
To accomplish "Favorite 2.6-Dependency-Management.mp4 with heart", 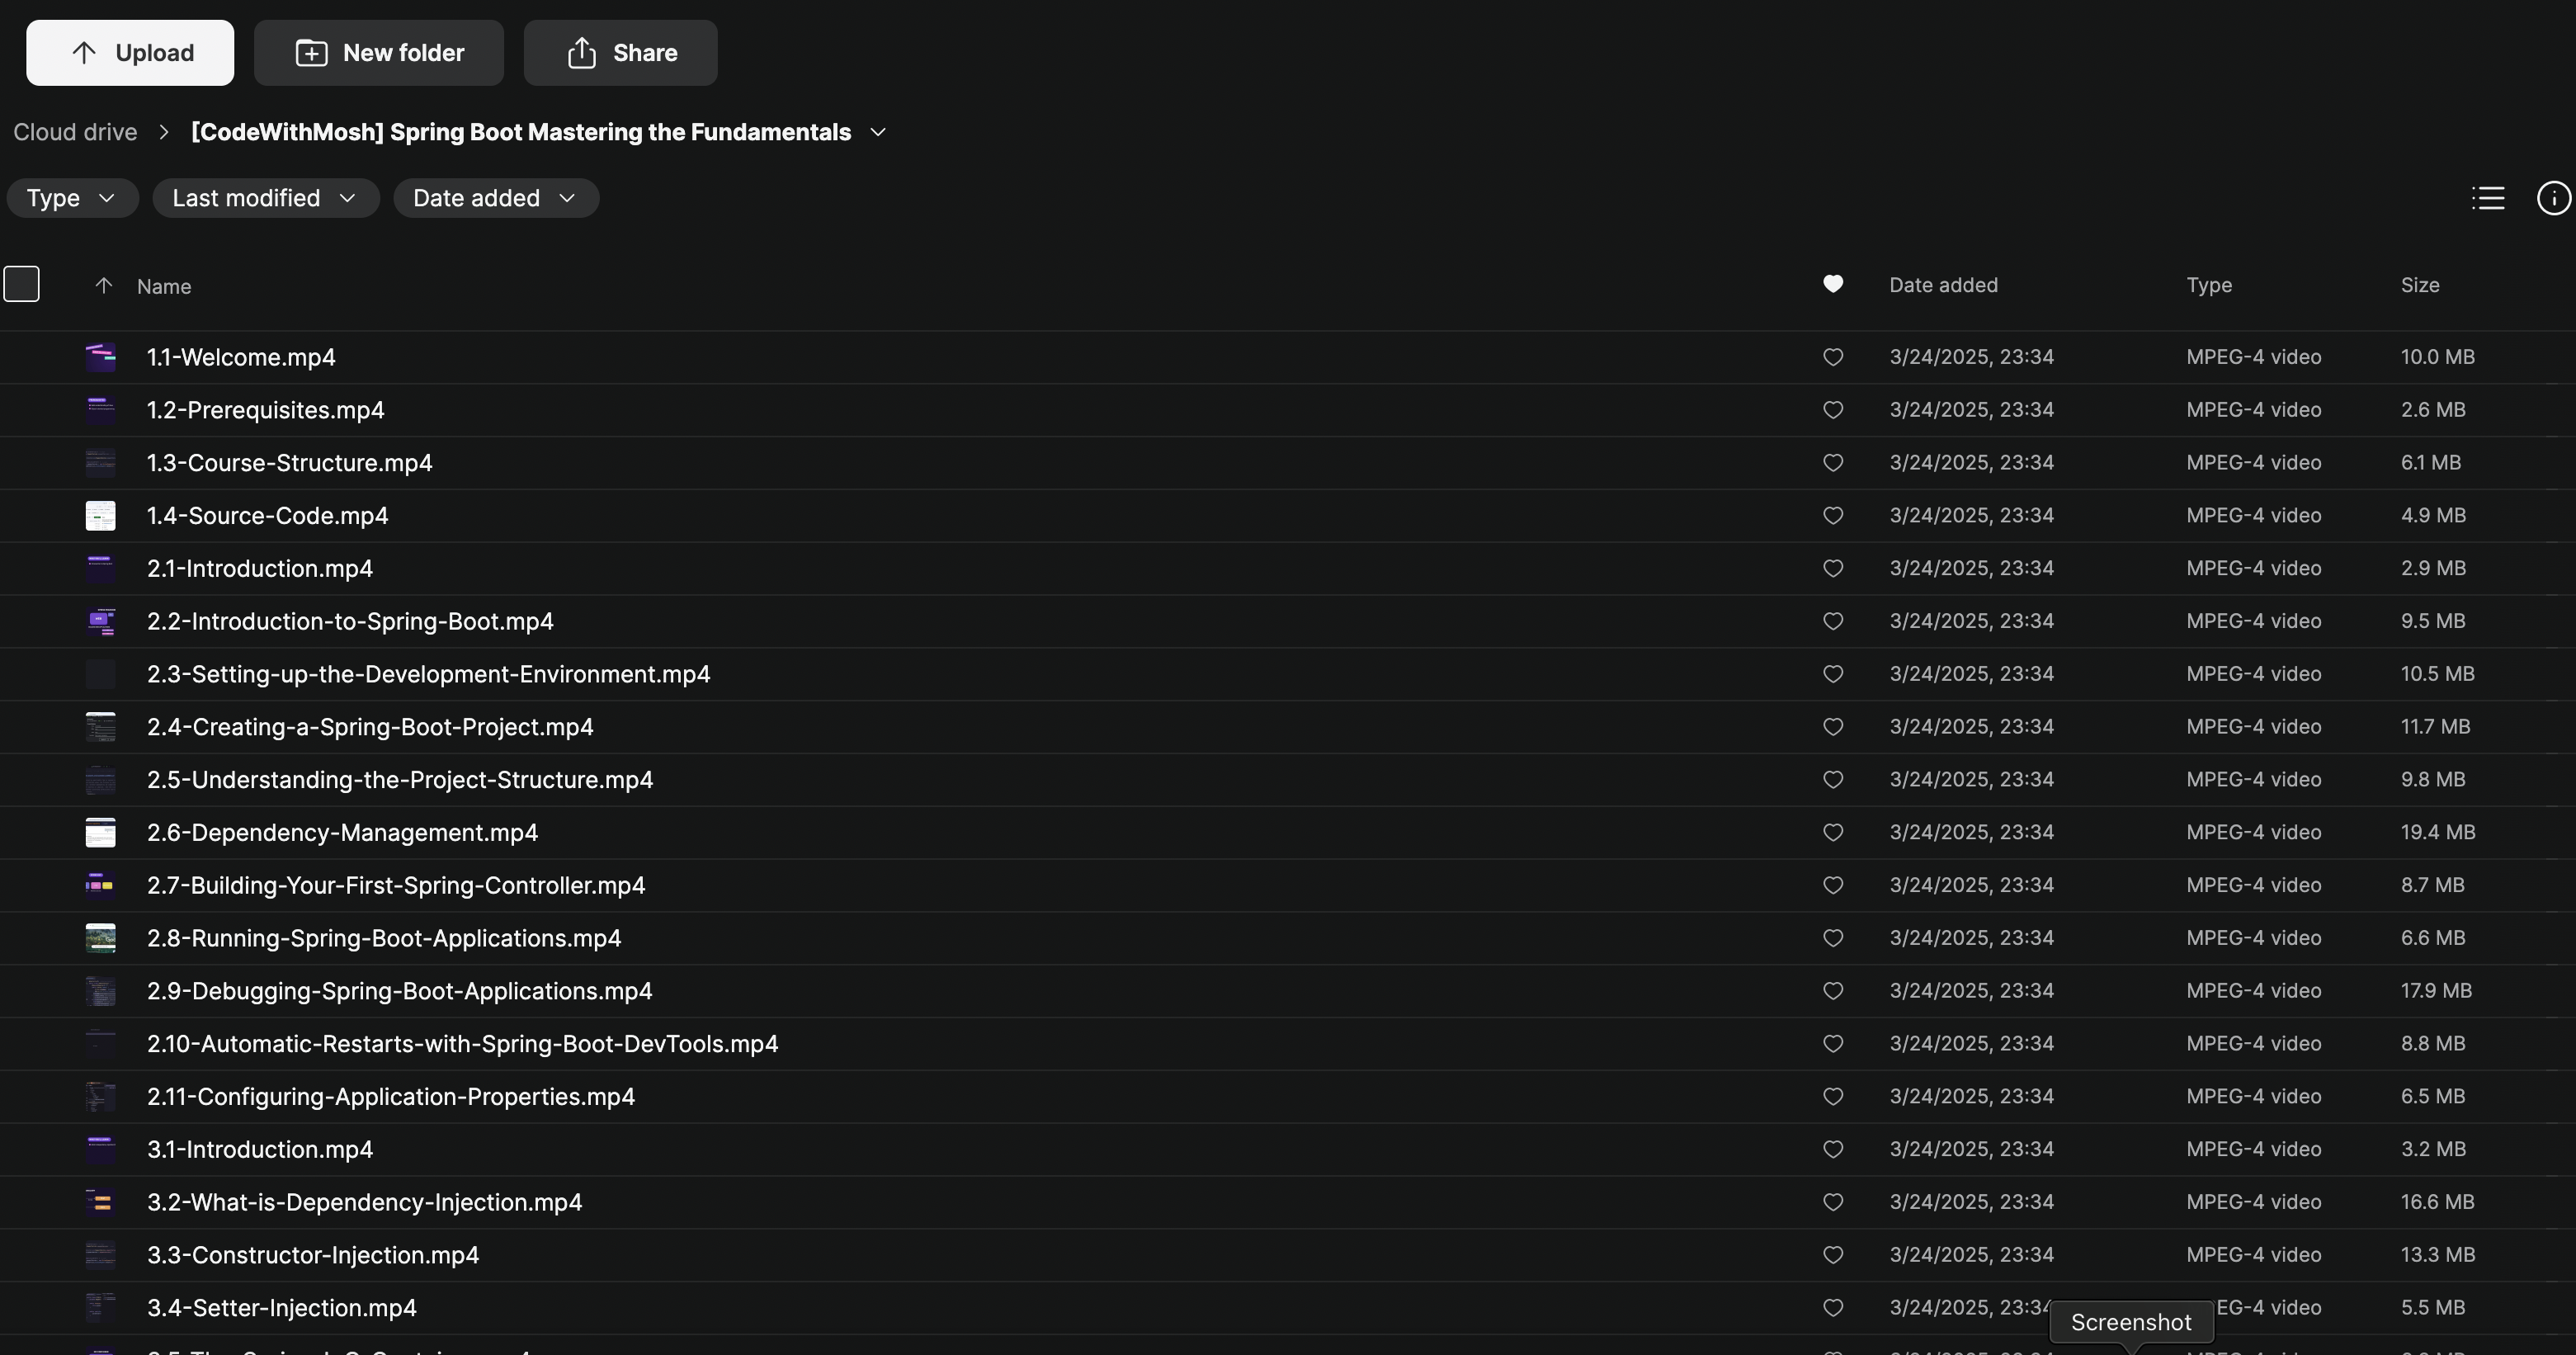I will [1832, 832].
